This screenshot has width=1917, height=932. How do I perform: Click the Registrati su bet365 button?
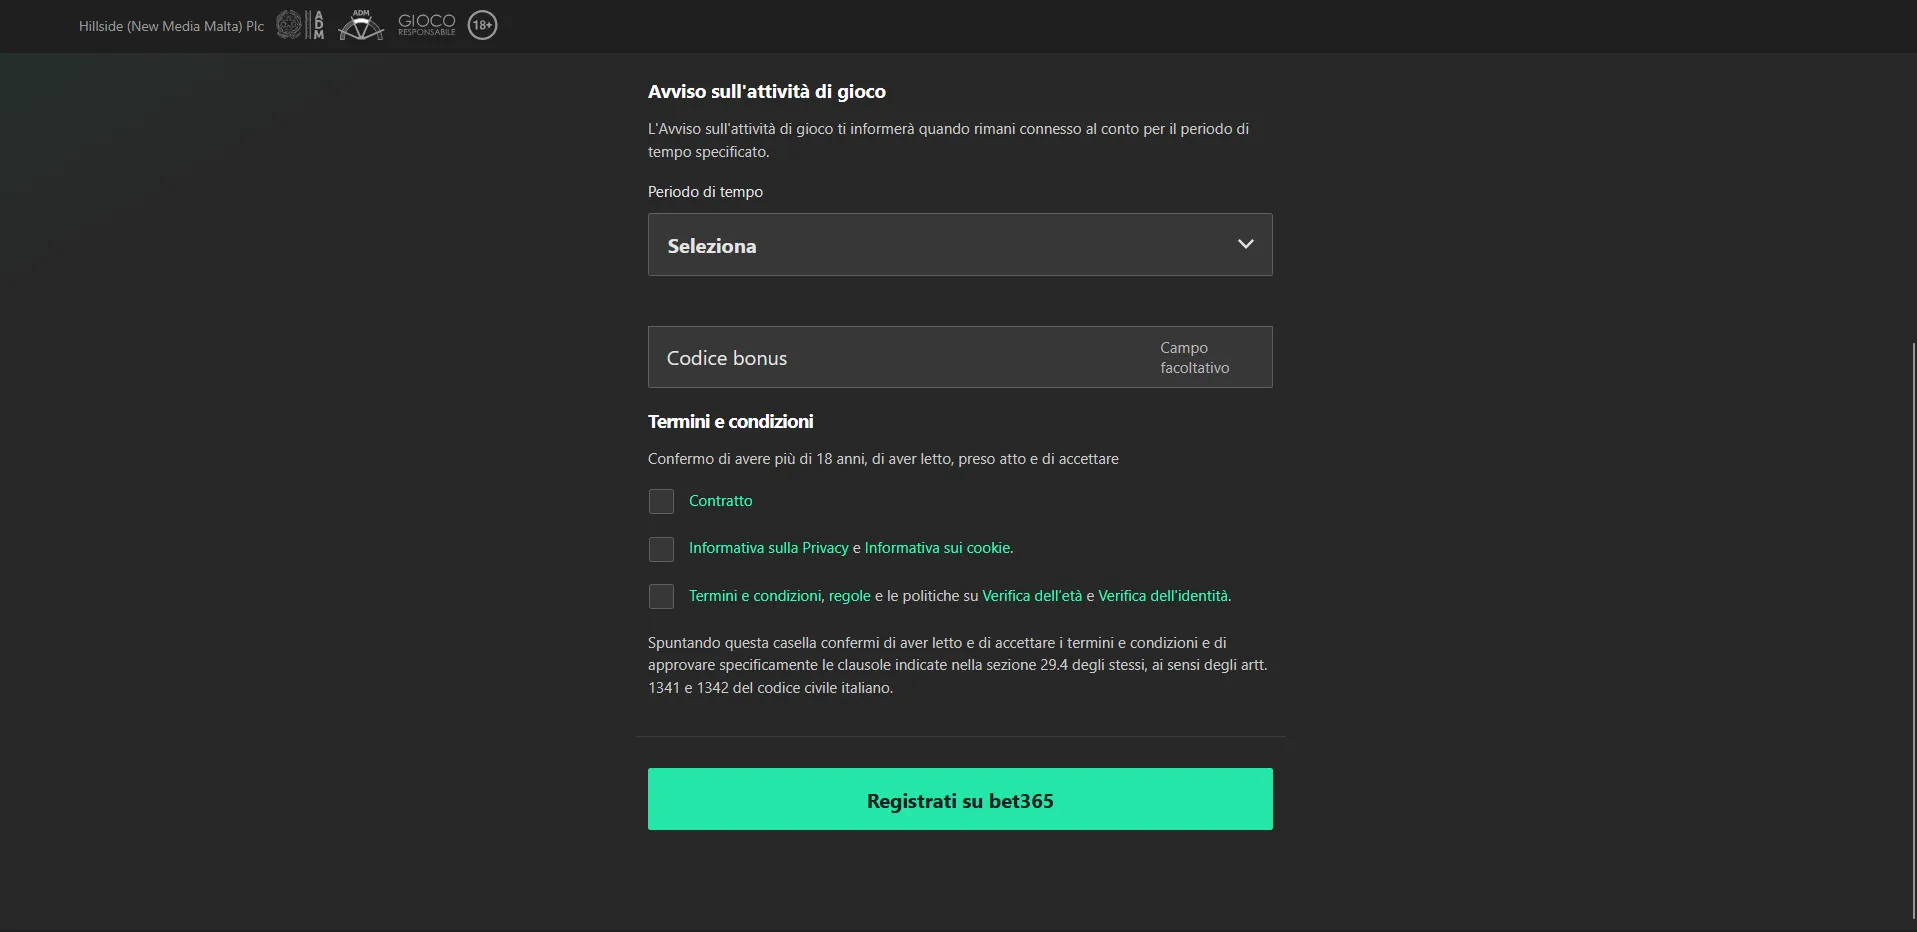(x=960, y=799)
